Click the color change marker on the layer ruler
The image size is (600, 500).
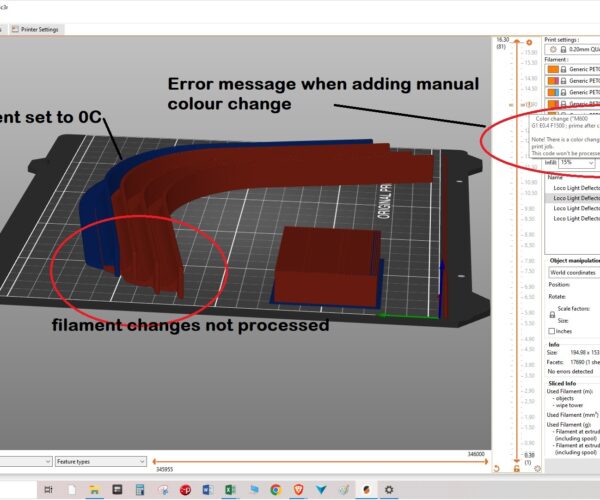530,104
